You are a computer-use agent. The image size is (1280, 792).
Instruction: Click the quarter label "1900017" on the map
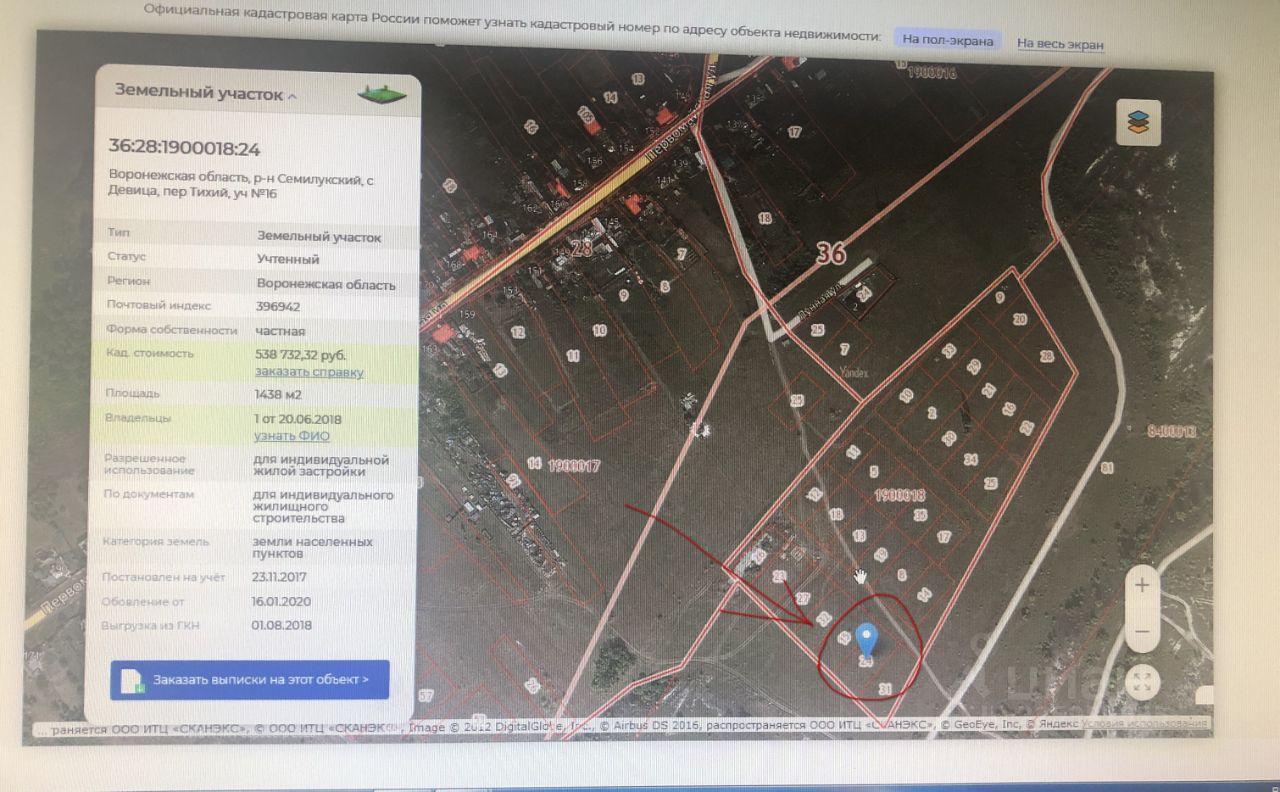573,465
